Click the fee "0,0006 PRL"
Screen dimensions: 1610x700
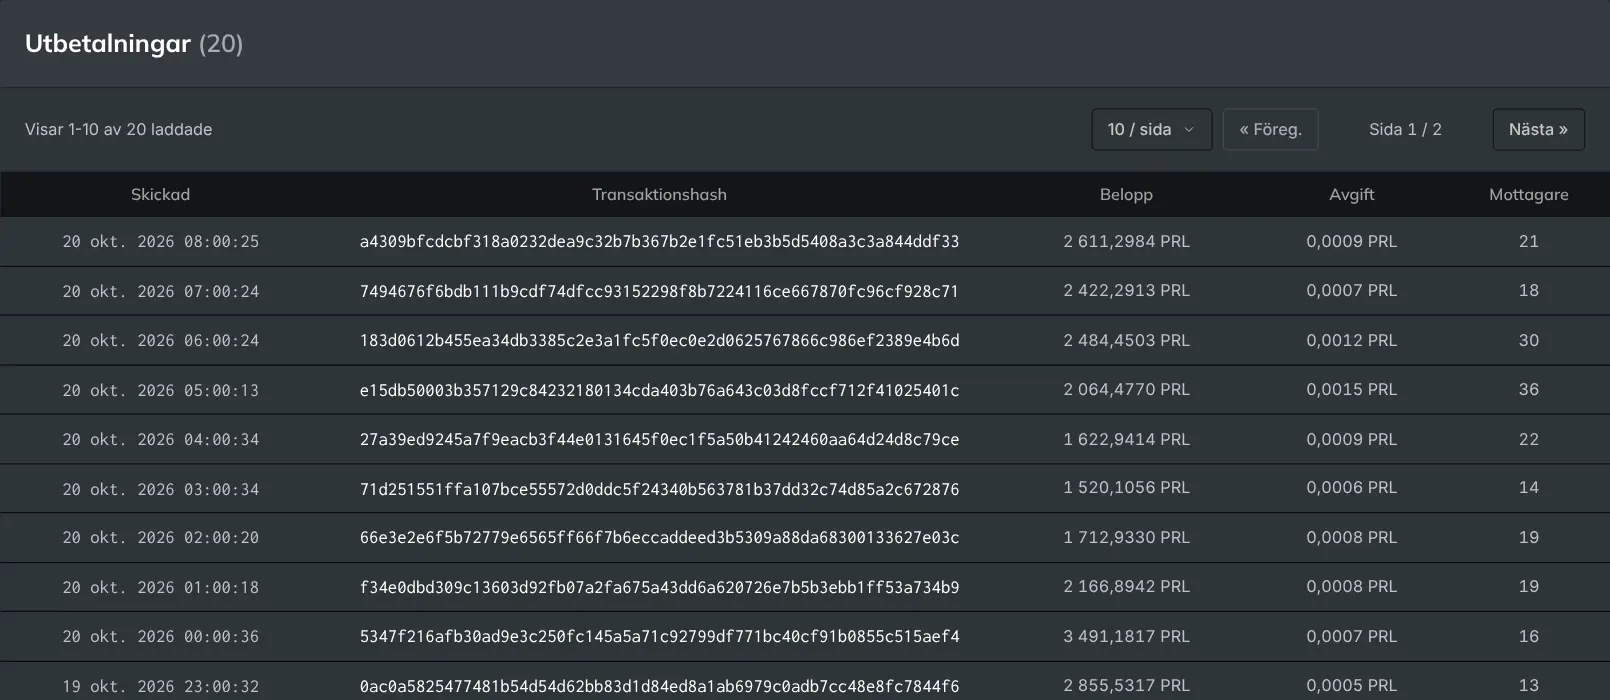coord(1351,487)
